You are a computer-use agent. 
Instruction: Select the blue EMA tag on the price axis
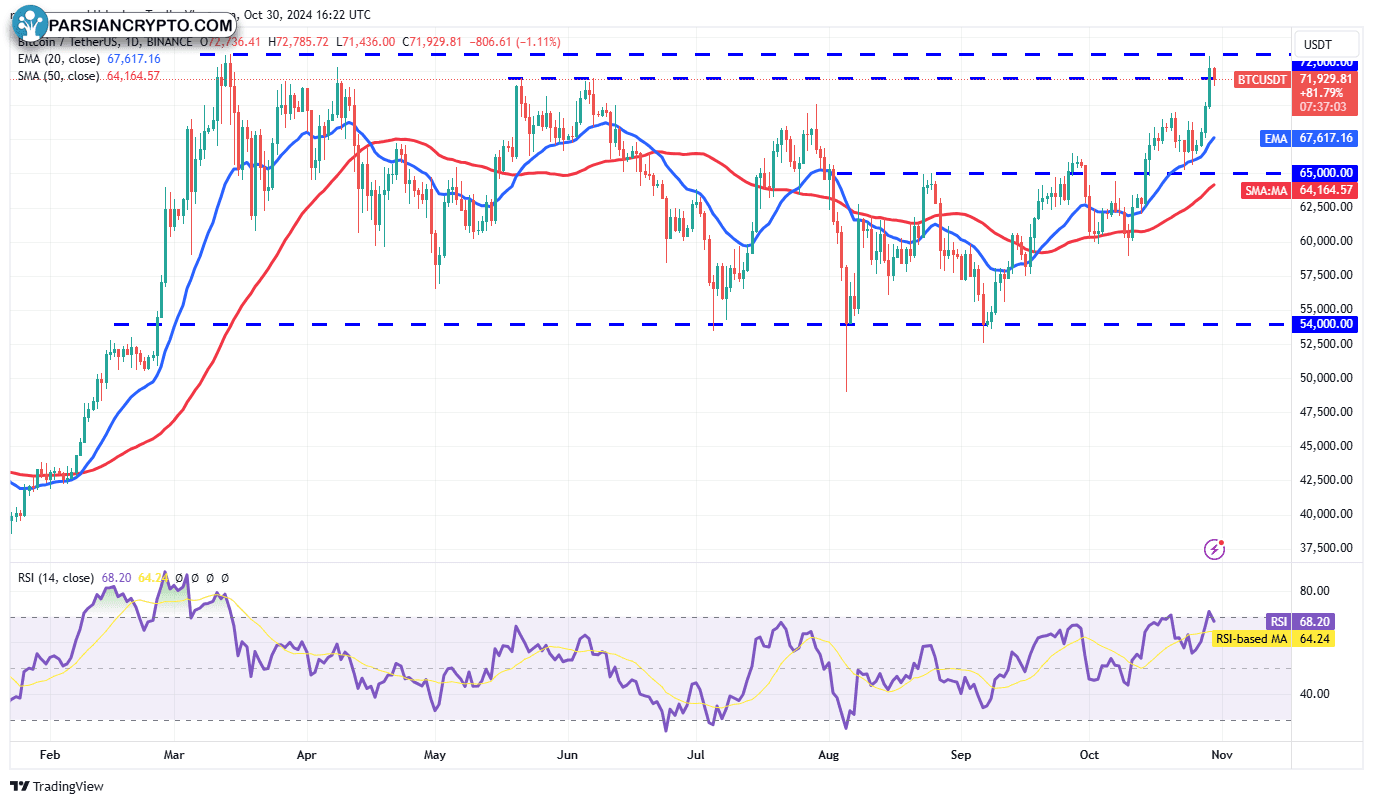(1275, 139)
